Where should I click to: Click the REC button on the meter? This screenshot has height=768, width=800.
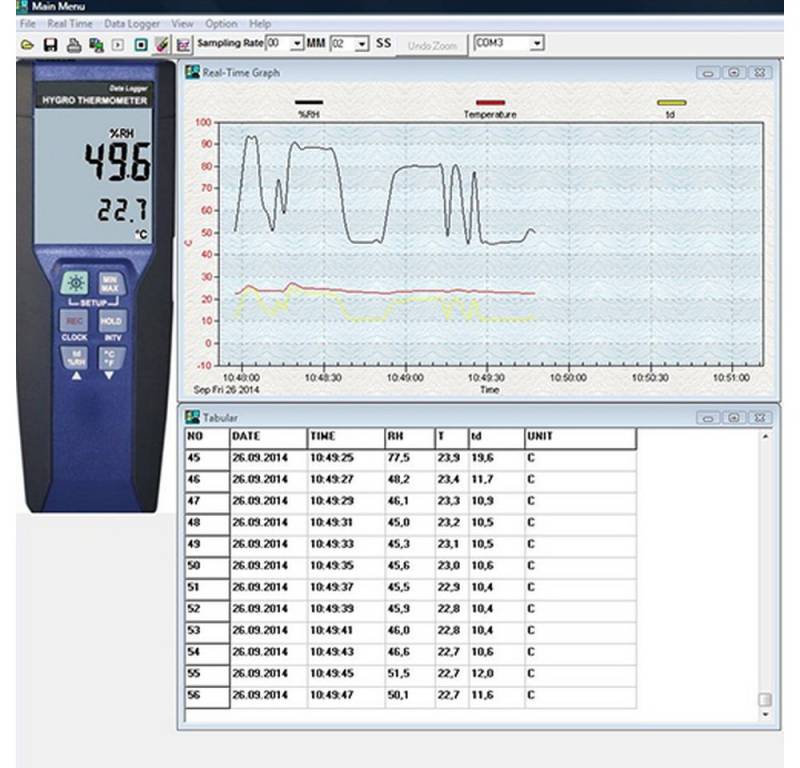(x=74, y=321)
